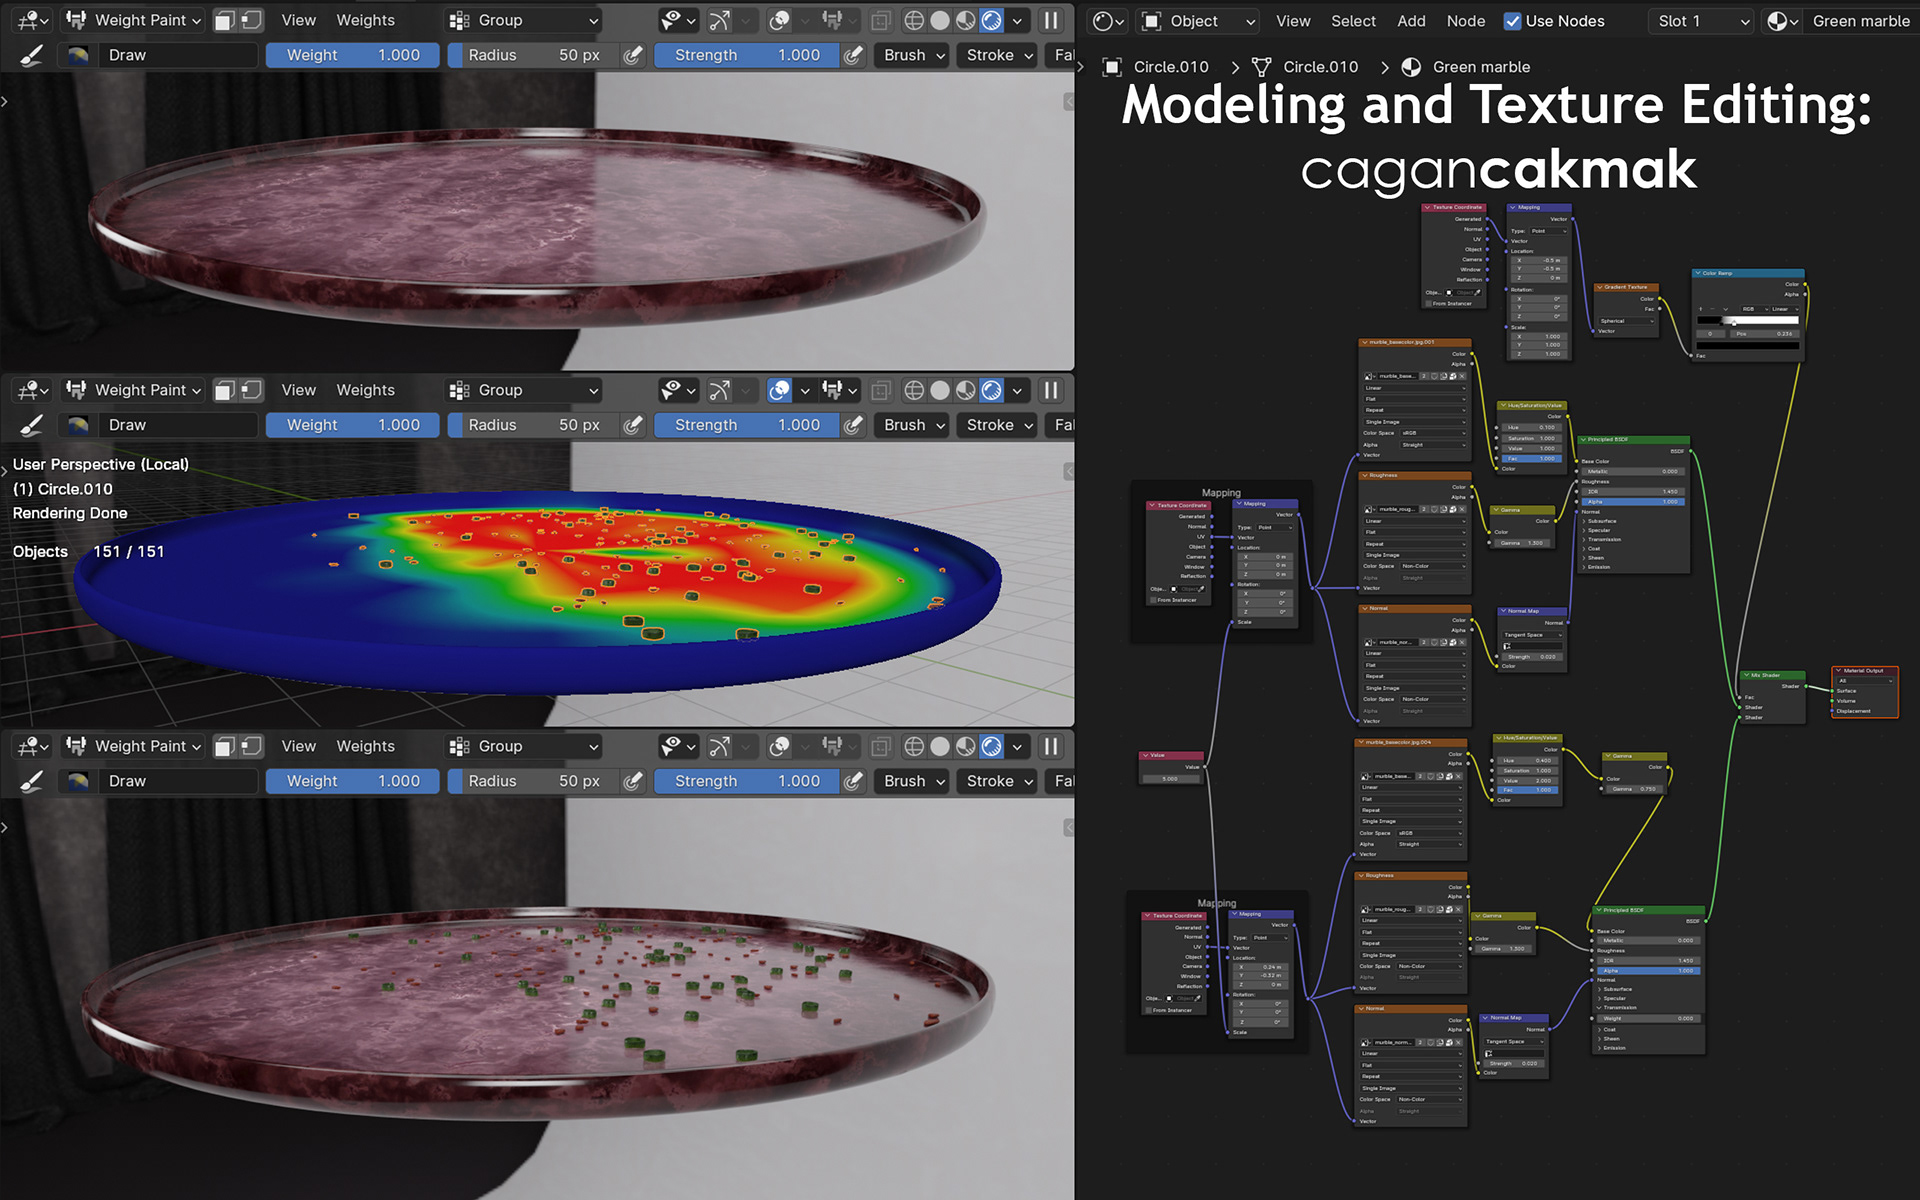Select rendered shading in top viewport
This screenshot has width=1920, height=1200.
[992, 20]
